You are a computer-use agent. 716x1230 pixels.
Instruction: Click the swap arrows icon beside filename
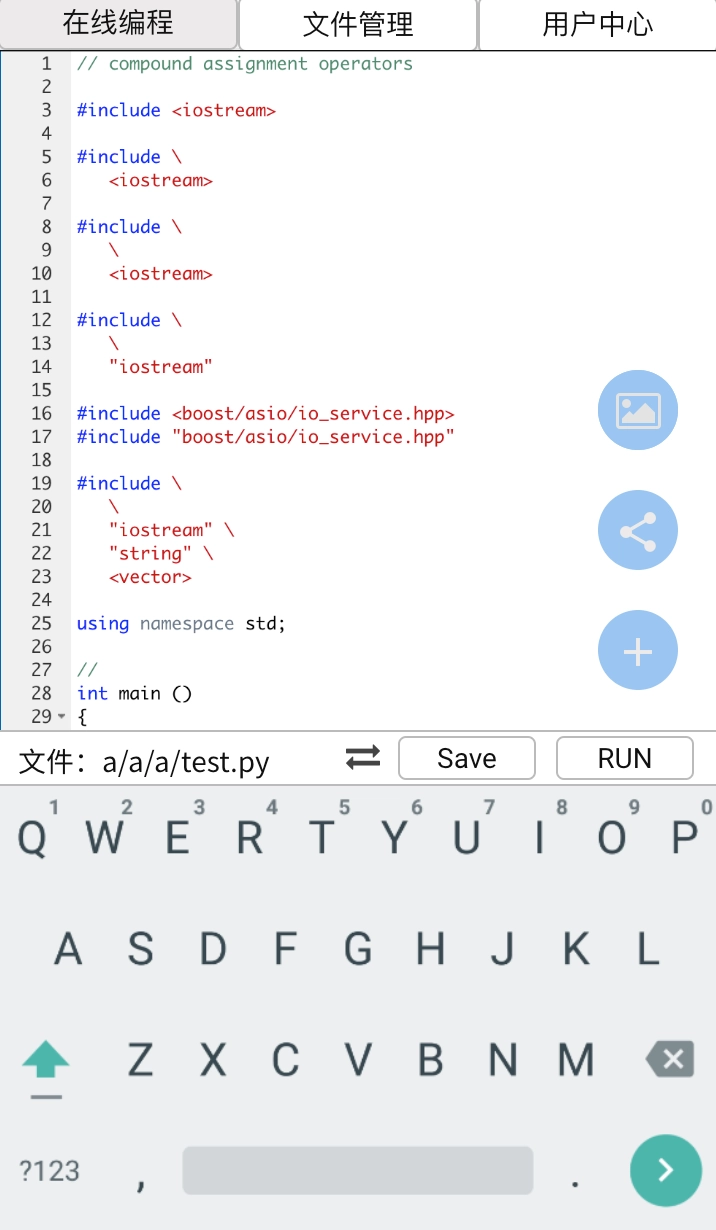[363, 758]
